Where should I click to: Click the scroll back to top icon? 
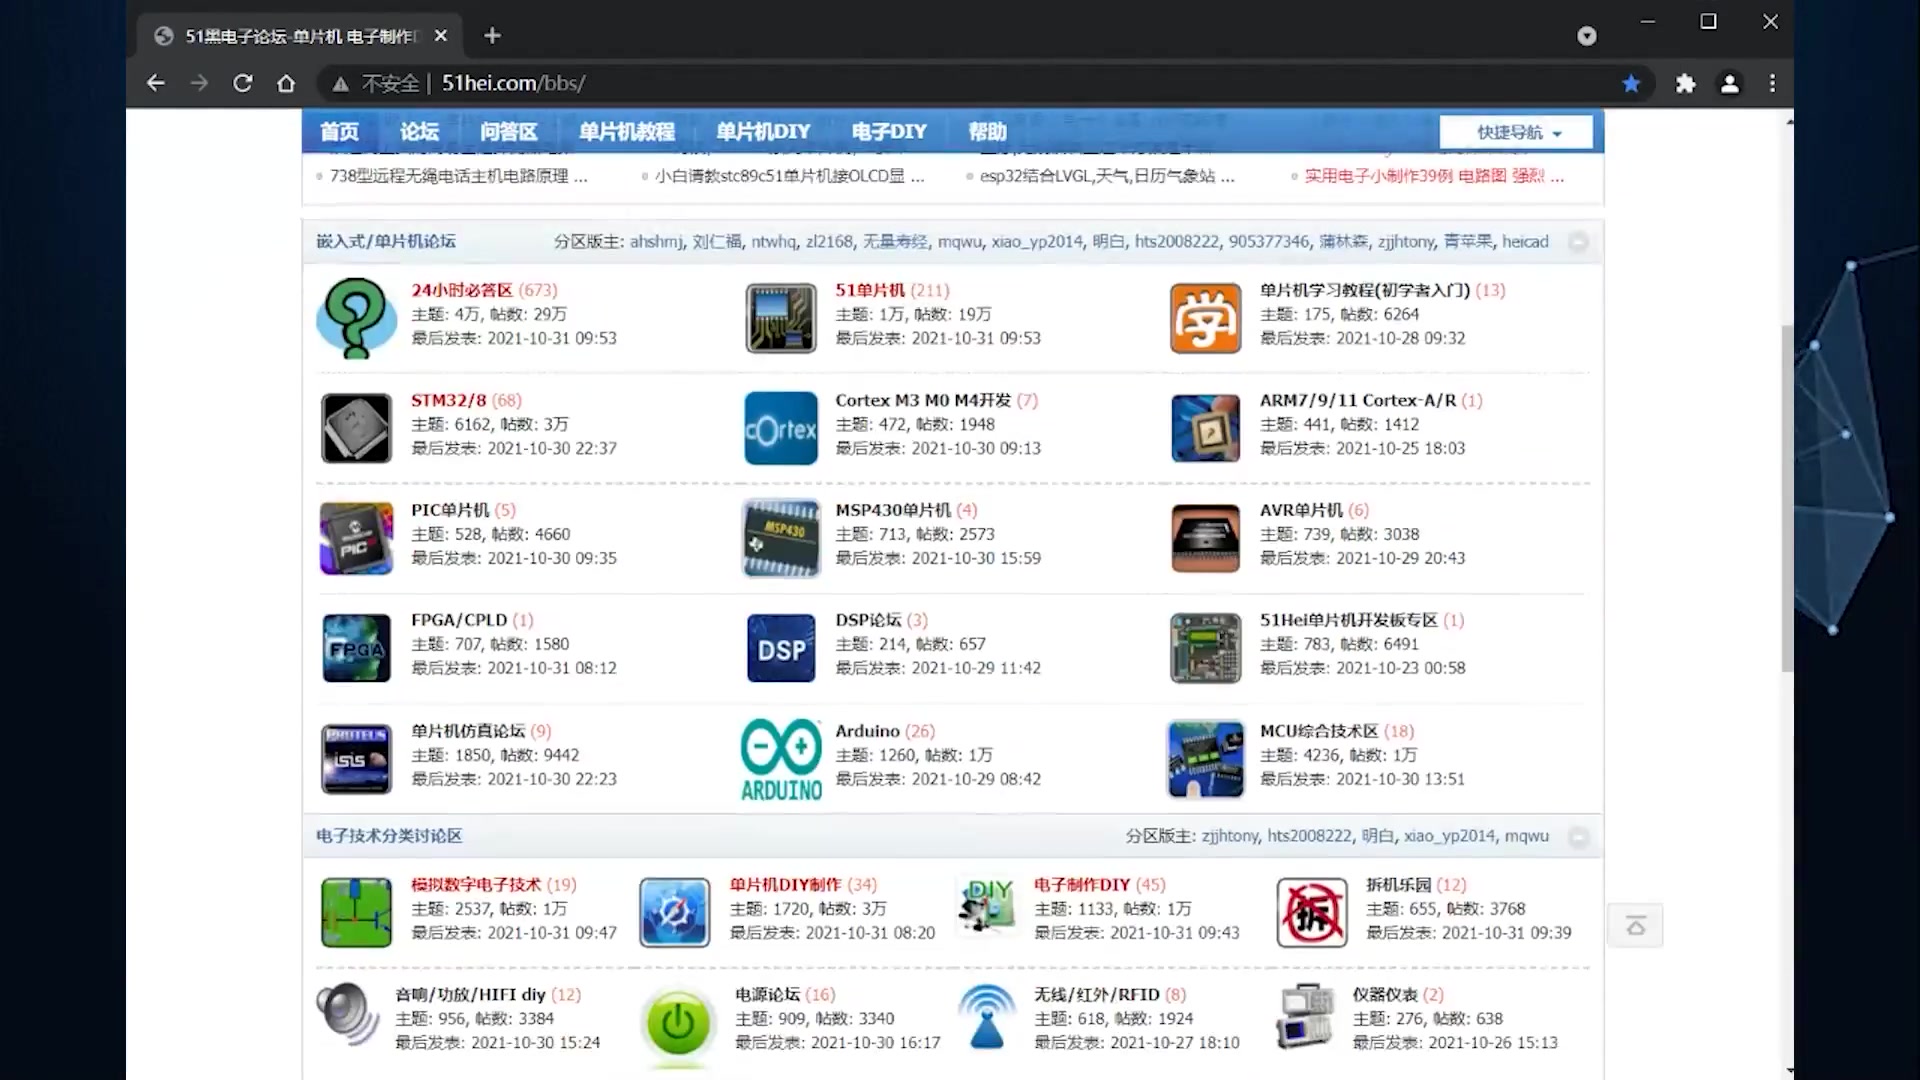coord(1635,926)
